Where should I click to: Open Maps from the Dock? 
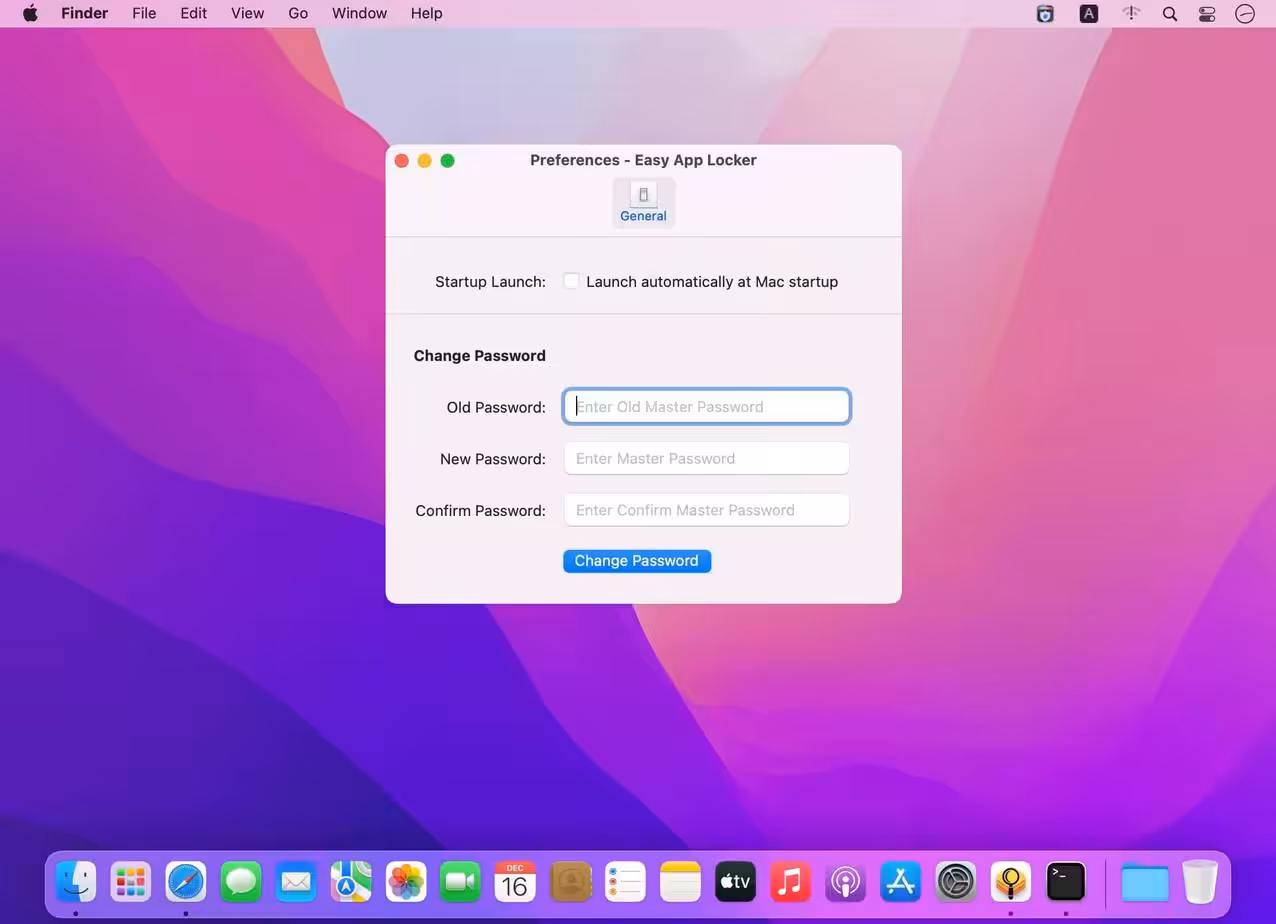tap(351, 882)
